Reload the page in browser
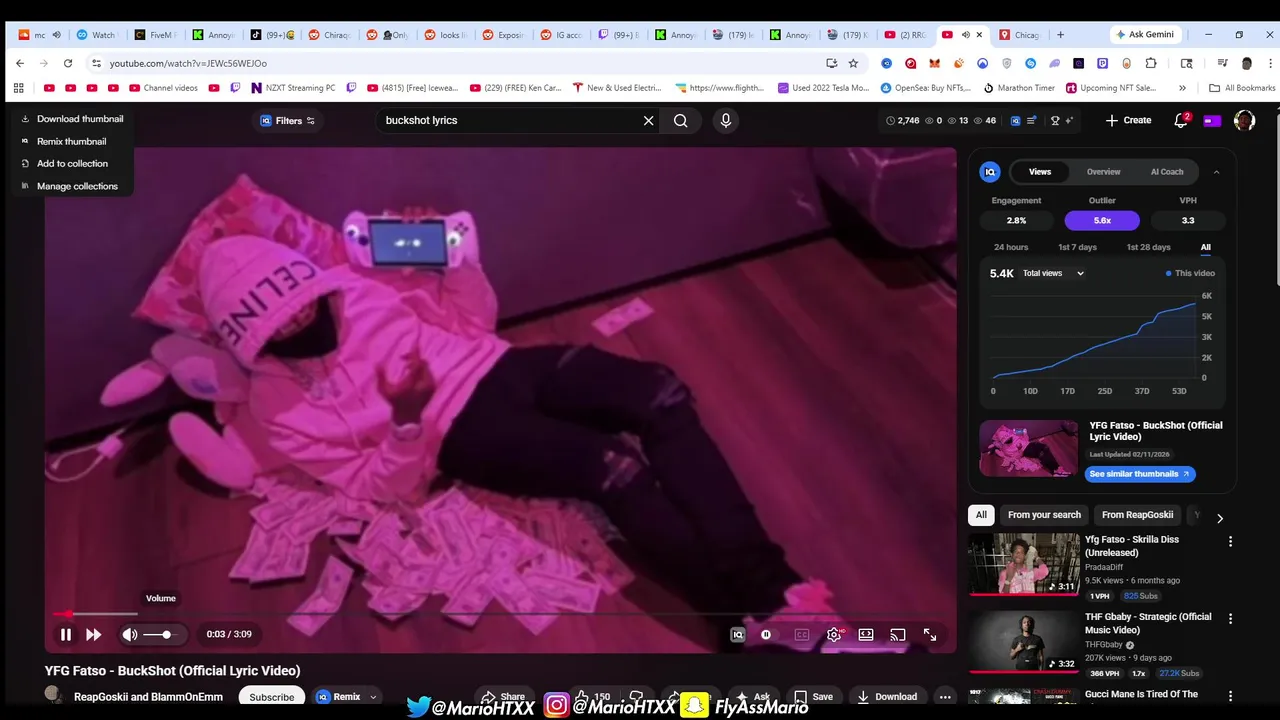 click(x=67, y=63)
